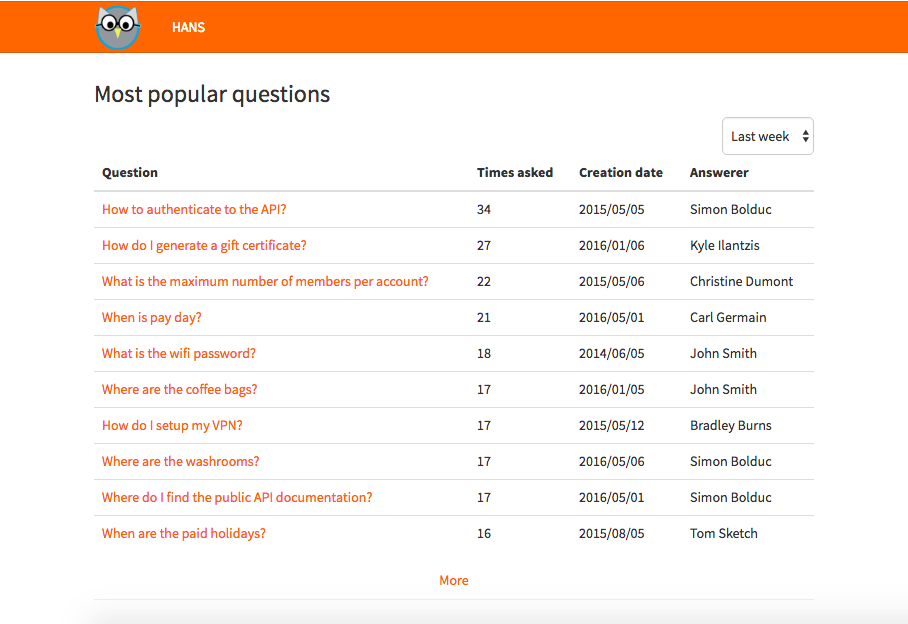Open "Where are the washrooms?" question
The width and height of the screenshot is (908, 624).
181,461
